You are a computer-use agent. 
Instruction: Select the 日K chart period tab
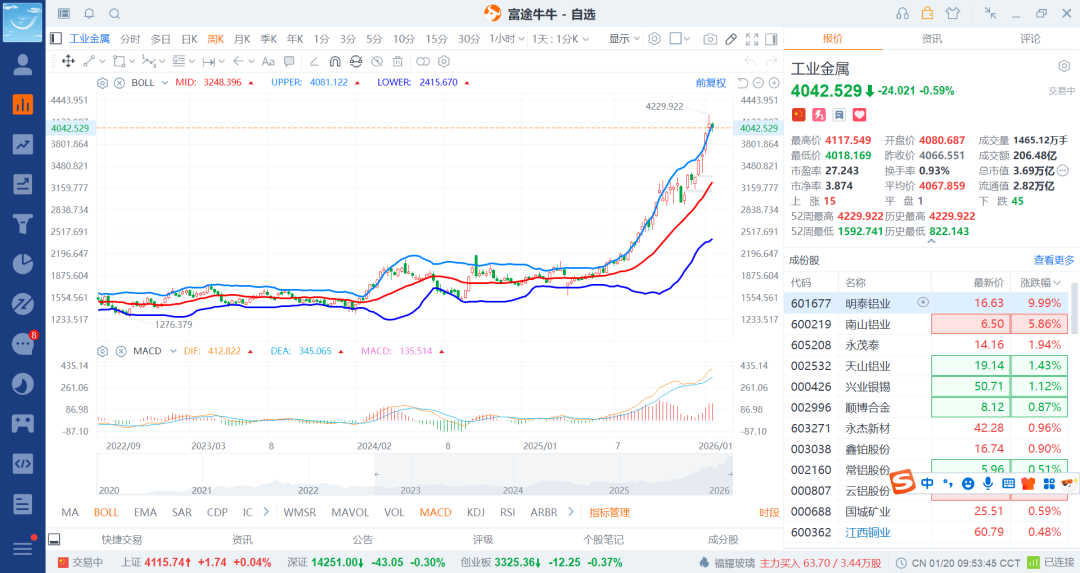[x=189, y=39]
